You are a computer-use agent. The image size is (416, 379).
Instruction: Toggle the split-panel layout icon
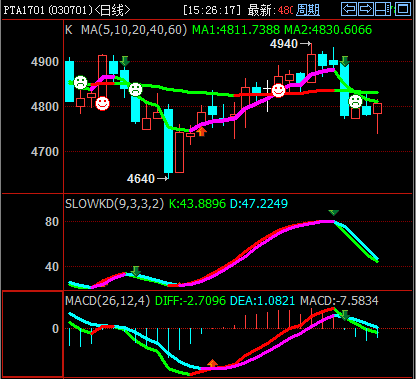point(383,9)
